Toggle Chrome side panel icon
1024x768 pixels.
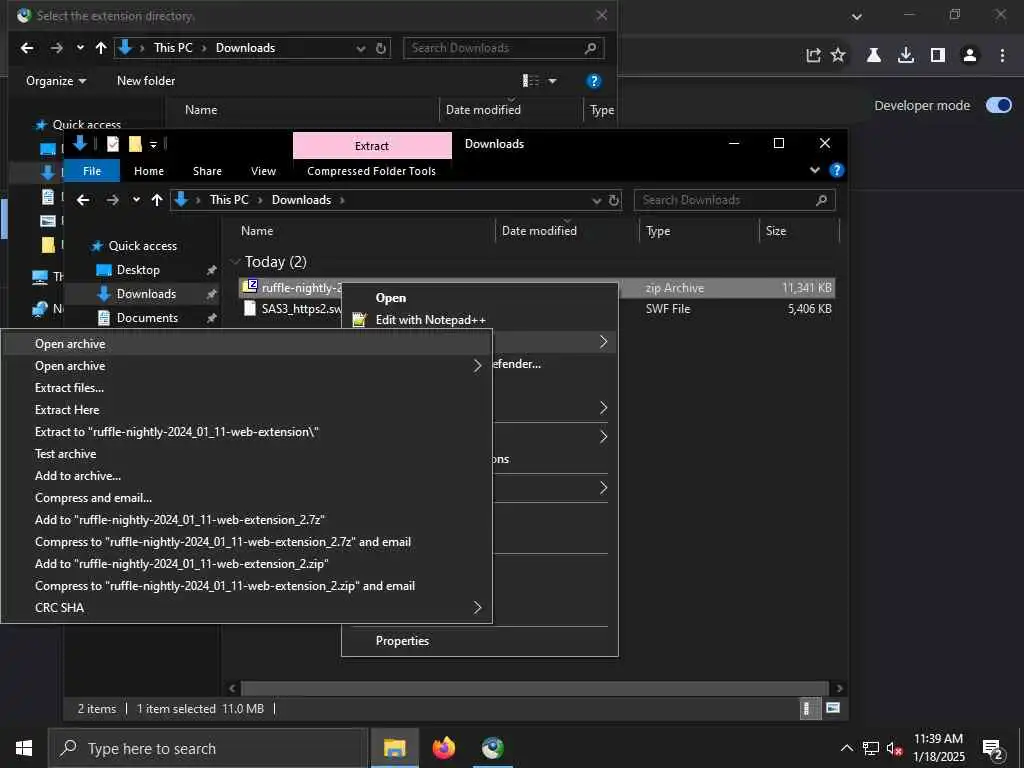tap(938, 56)
